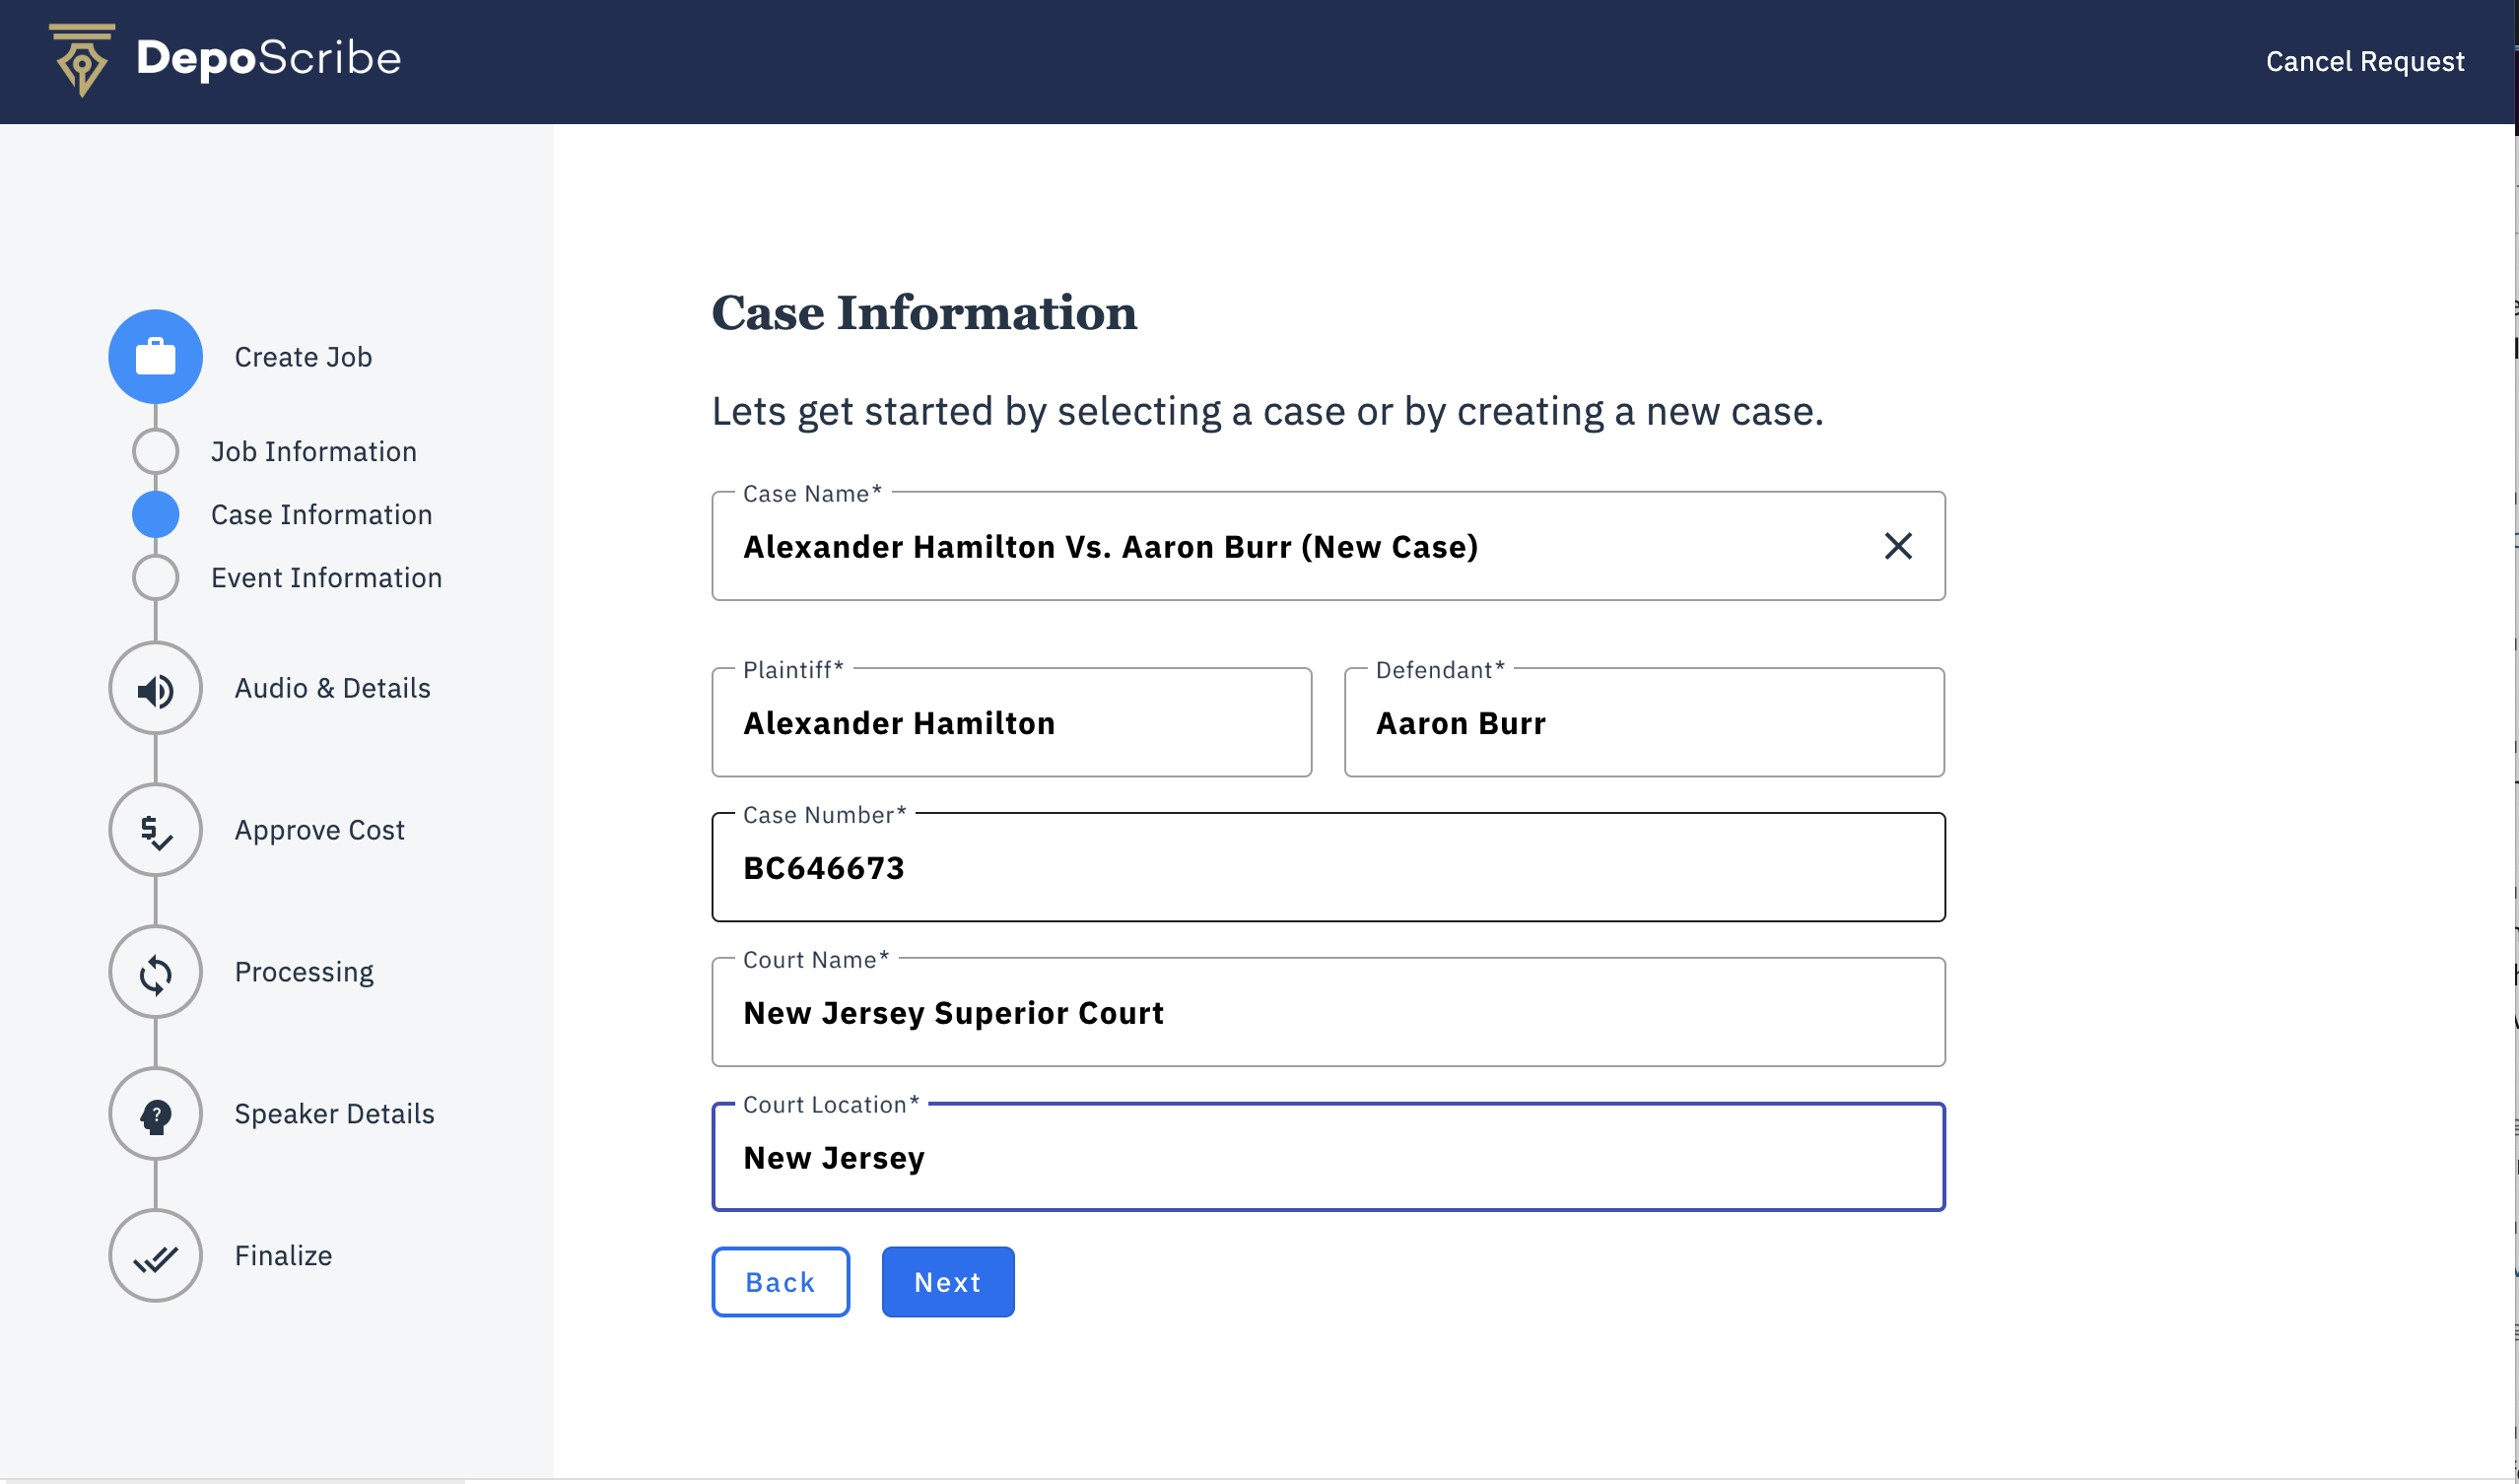
Task: Click the Approve Cost dollar-check icon
Action: click(x=155, y=831)
